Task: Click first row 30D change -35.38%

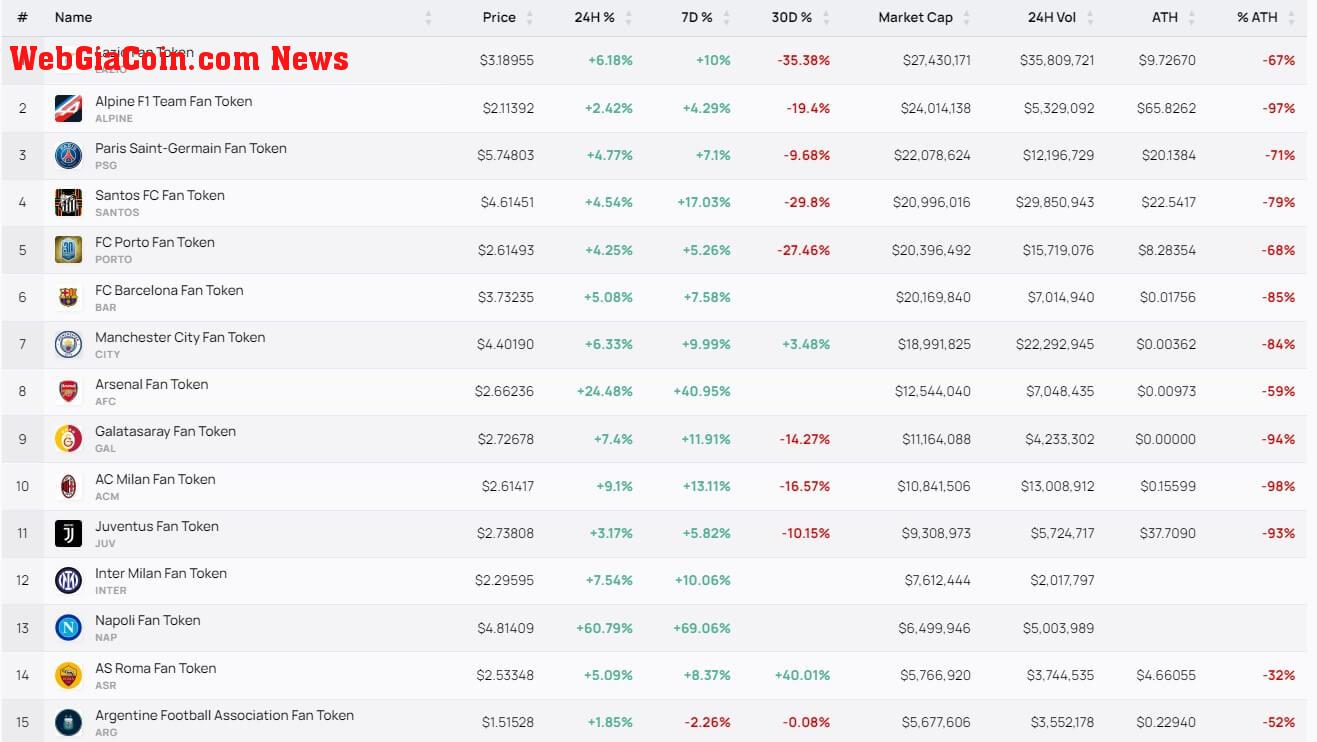Action: pyautogui.click(x=803, y=60)
